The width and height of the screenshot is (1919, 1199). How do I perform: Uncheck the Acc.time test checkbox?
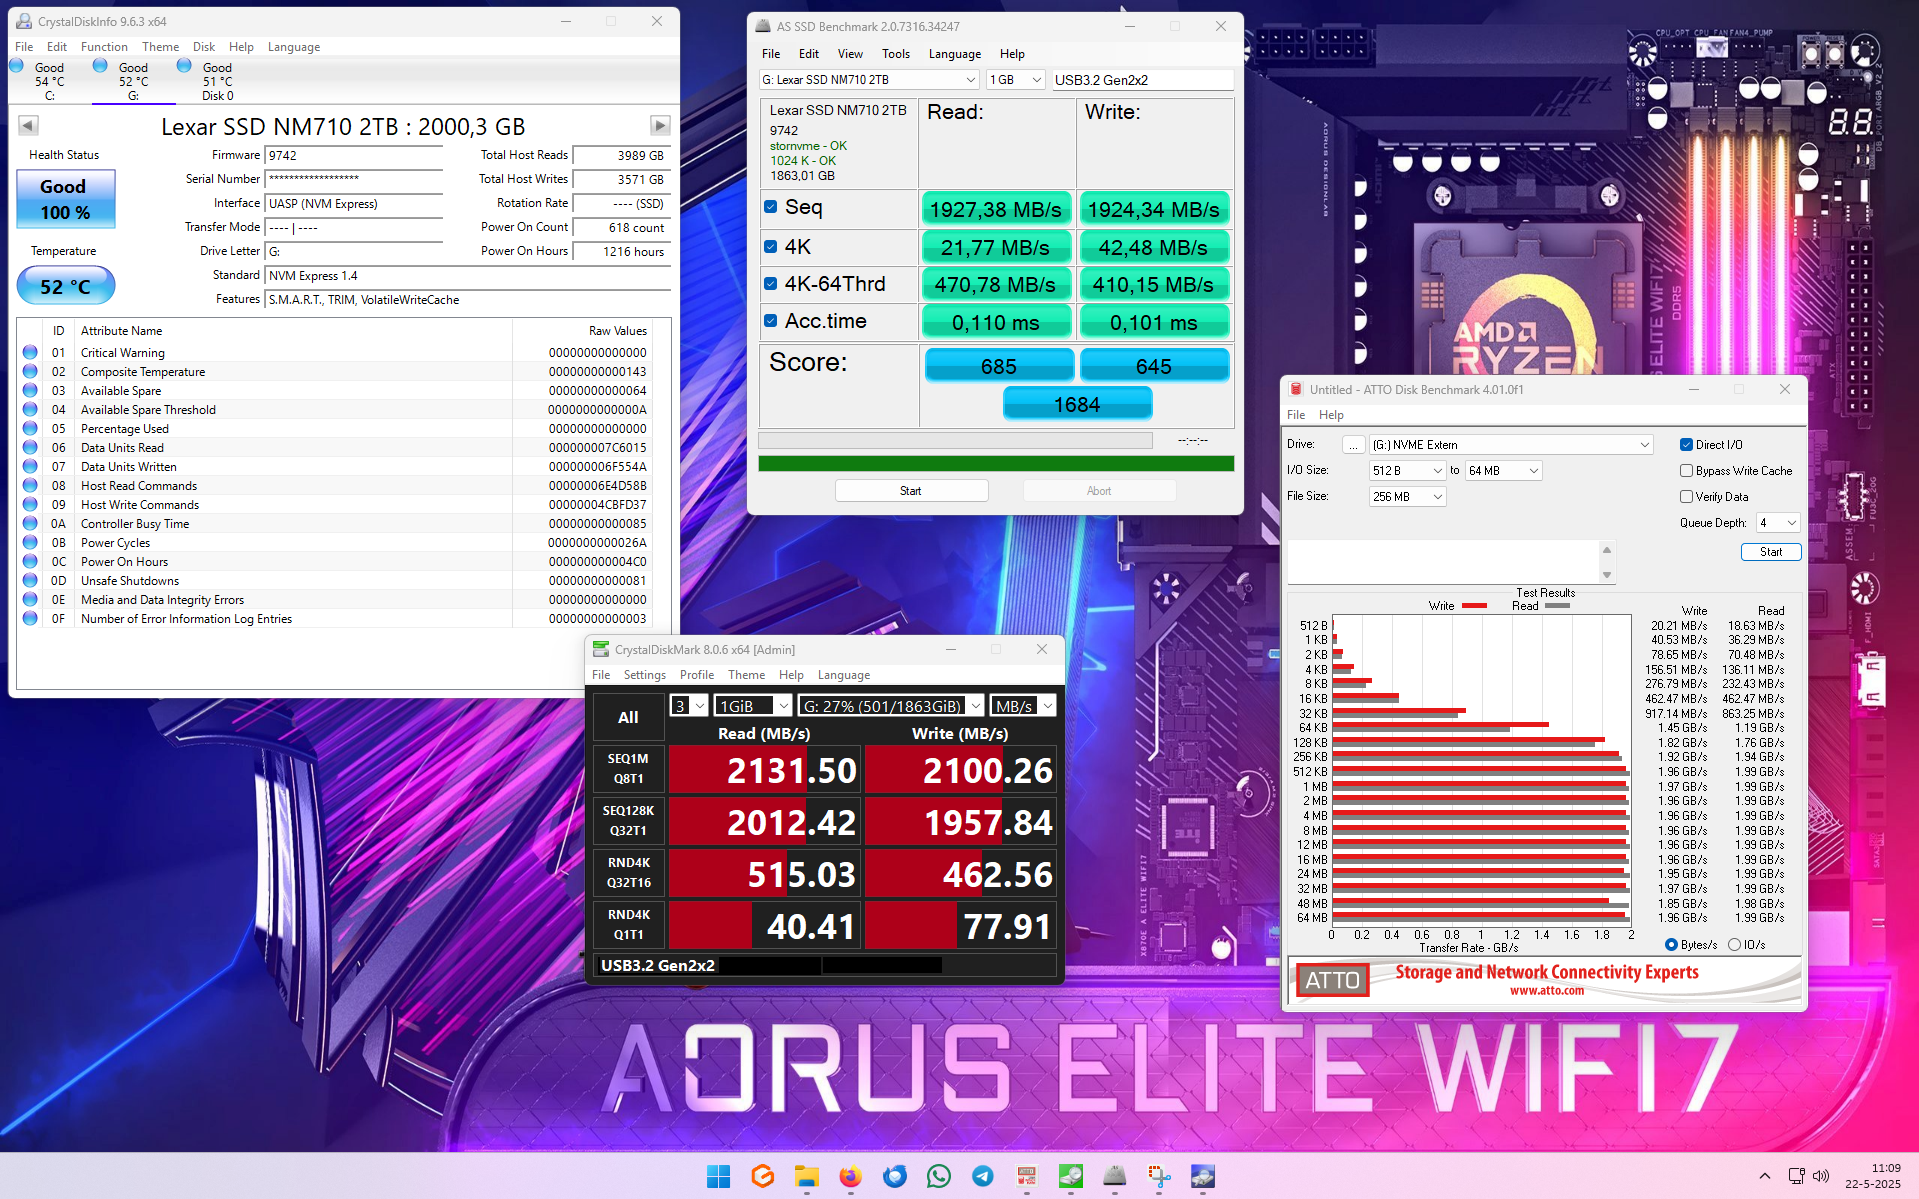[770, 321]
